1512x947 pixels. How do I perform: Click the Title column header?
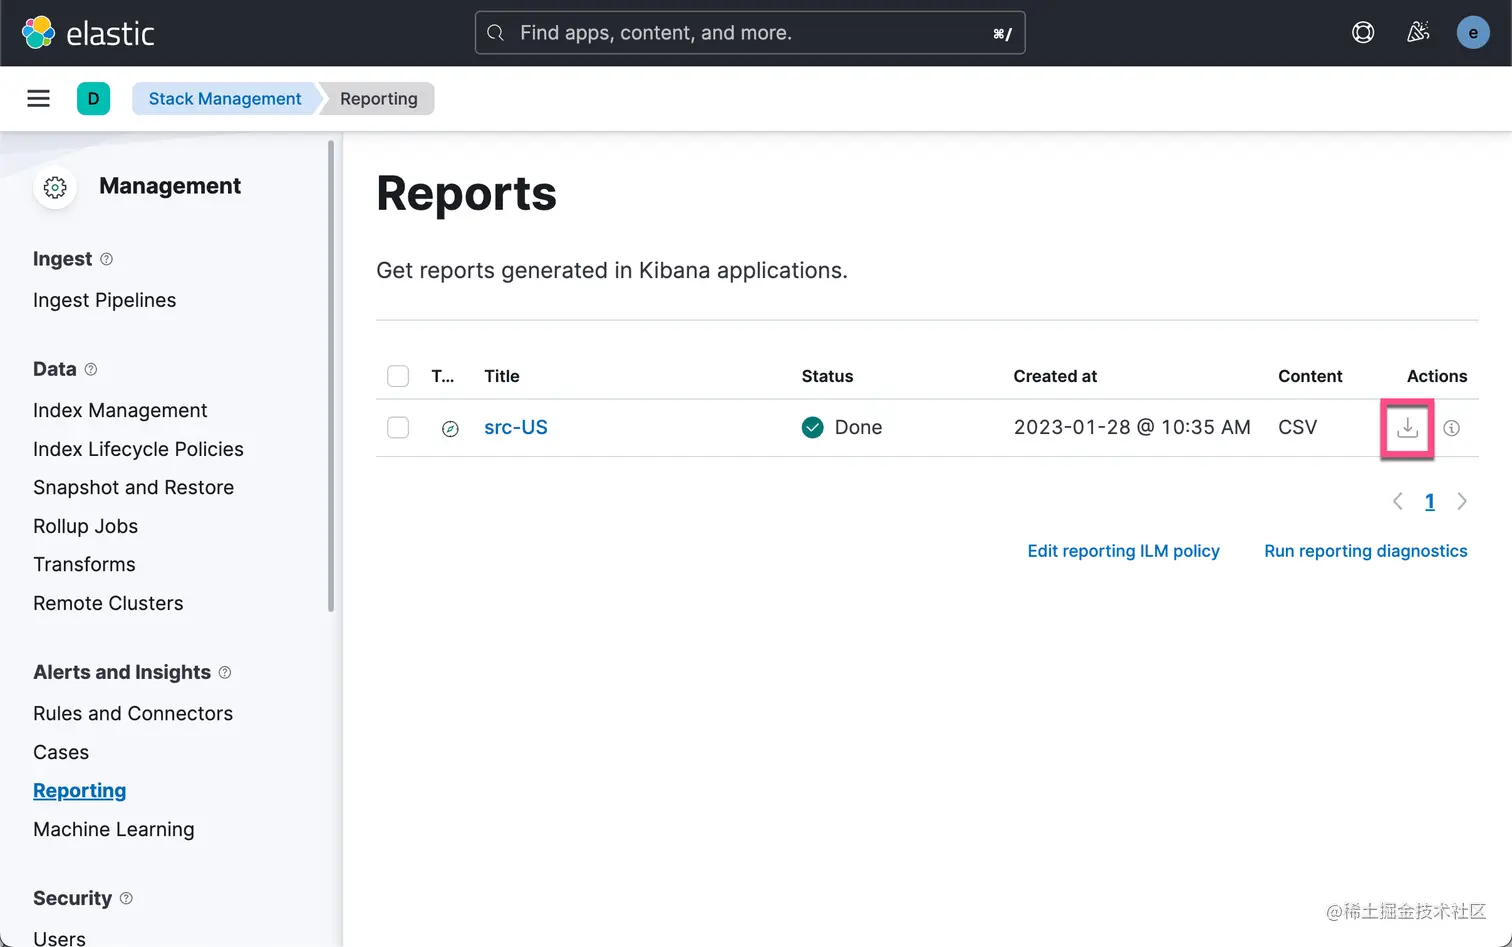pos(502,376)
